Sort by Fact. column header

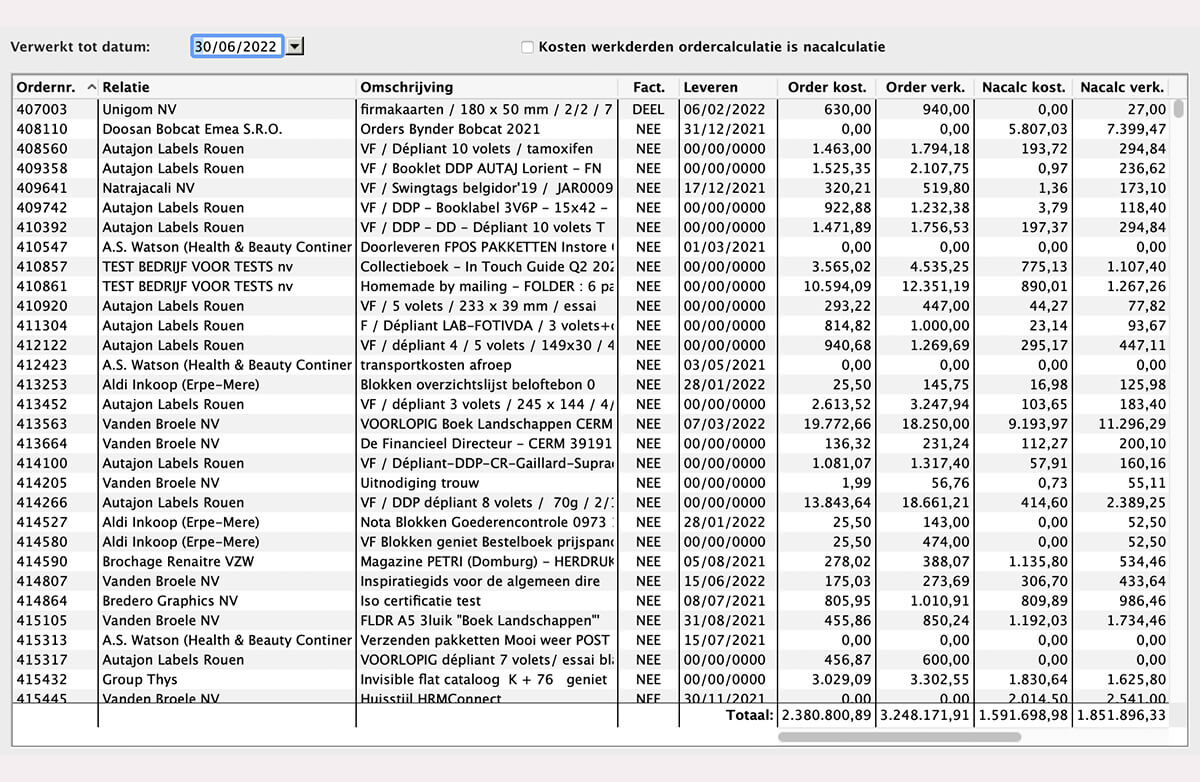(x=648, y=87)
